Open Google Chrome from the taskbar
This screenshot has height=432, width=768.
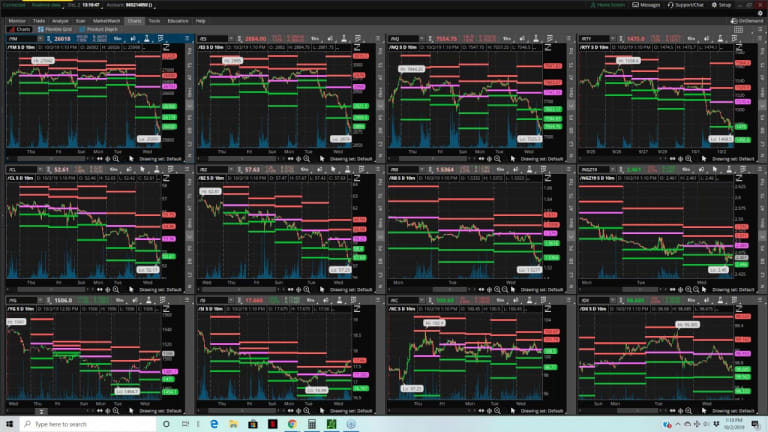[x=292, y=424]
